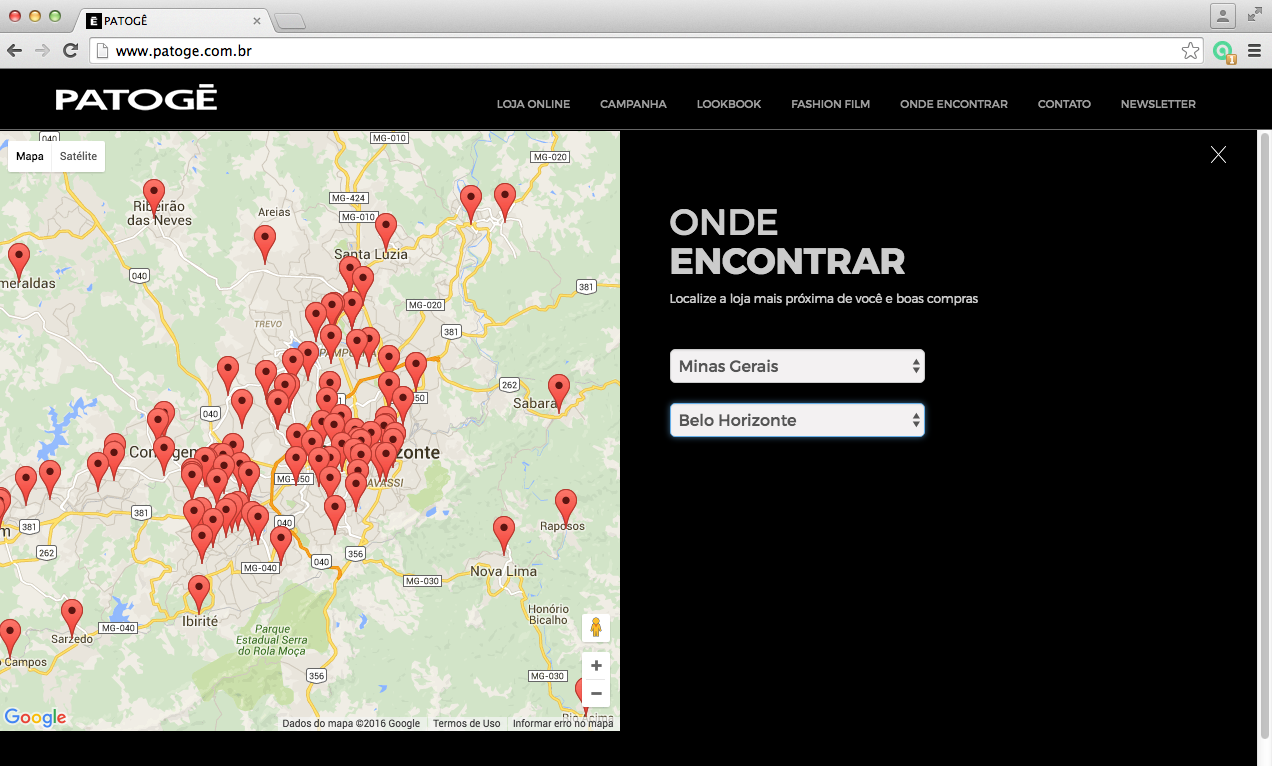The image size is (1272, 766).
Task: Zoom out the map with minus button
Action: coord(596,693)
